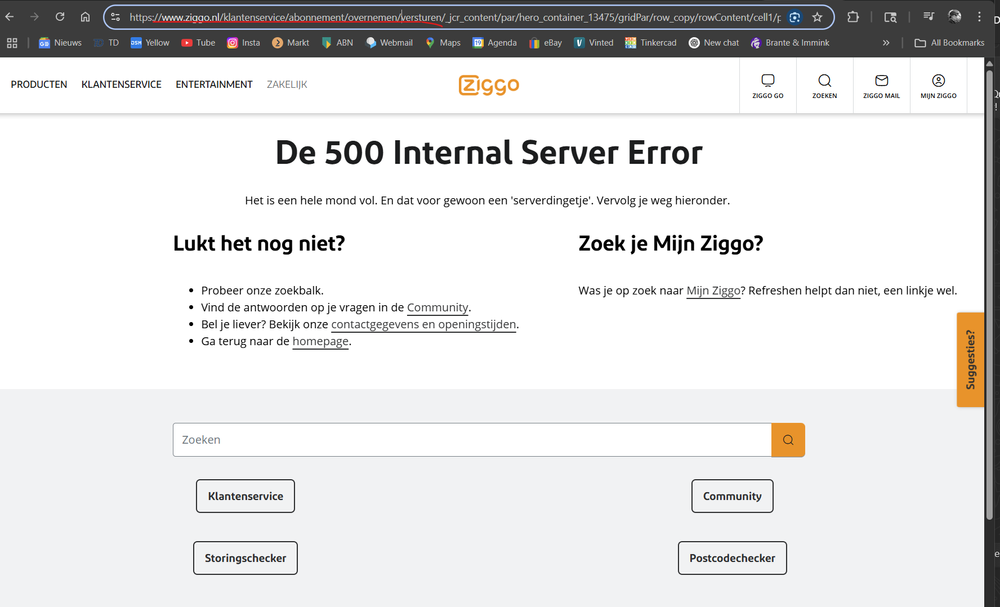Screen dimensions: 1000x607
Task: Open the Agenda bookmark
Action: pyautogui.click(x=494, y=43)
